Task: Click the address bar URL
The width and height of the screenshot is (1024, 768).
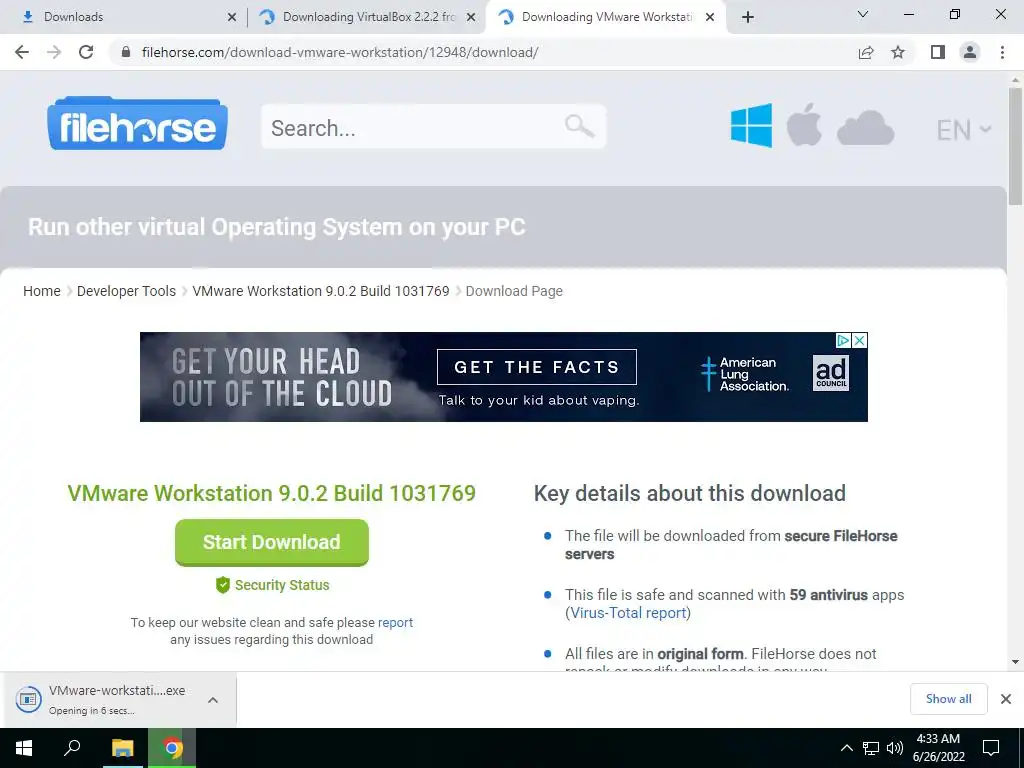Action: click(340, 52)
